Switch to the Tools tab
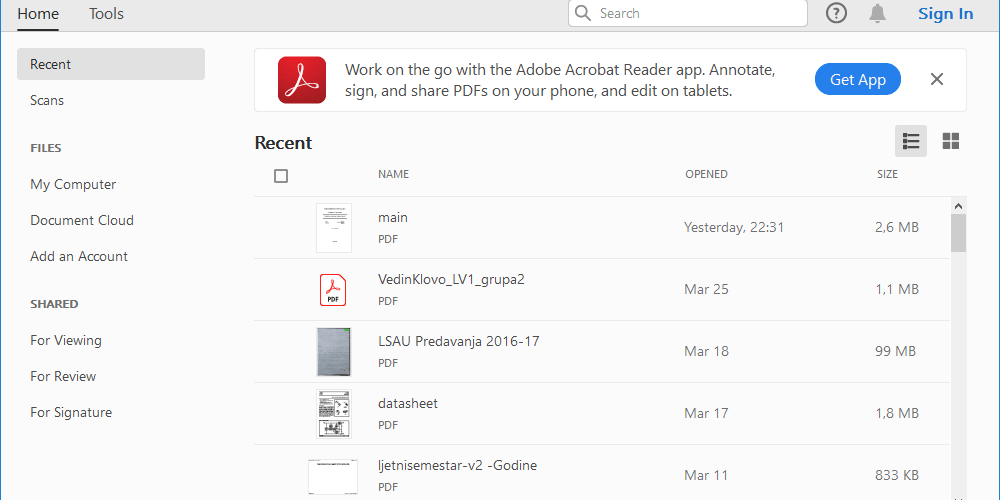 [x=107, y=14]
